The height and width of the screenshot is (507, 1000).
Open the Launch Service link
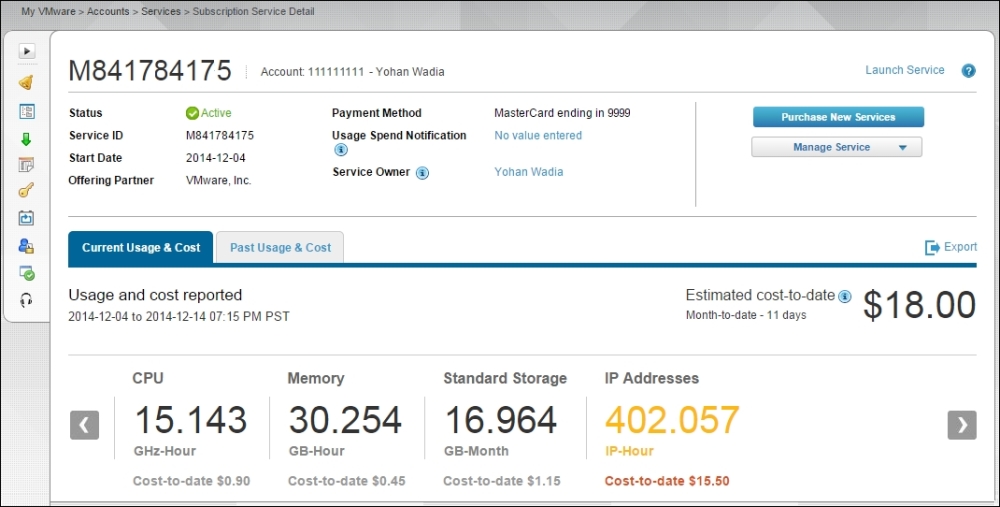(x=904, y=70)
